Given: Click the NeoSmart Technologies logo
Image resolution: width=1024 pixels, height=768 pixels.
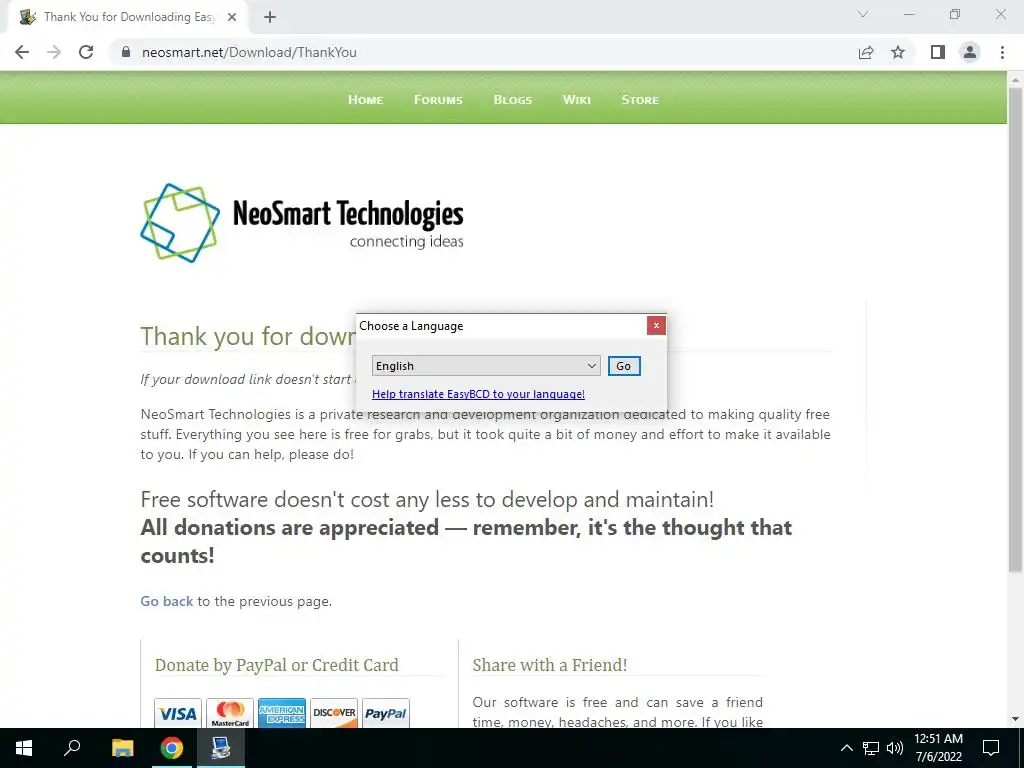Looking at the screenshot, I should [302, 223].
